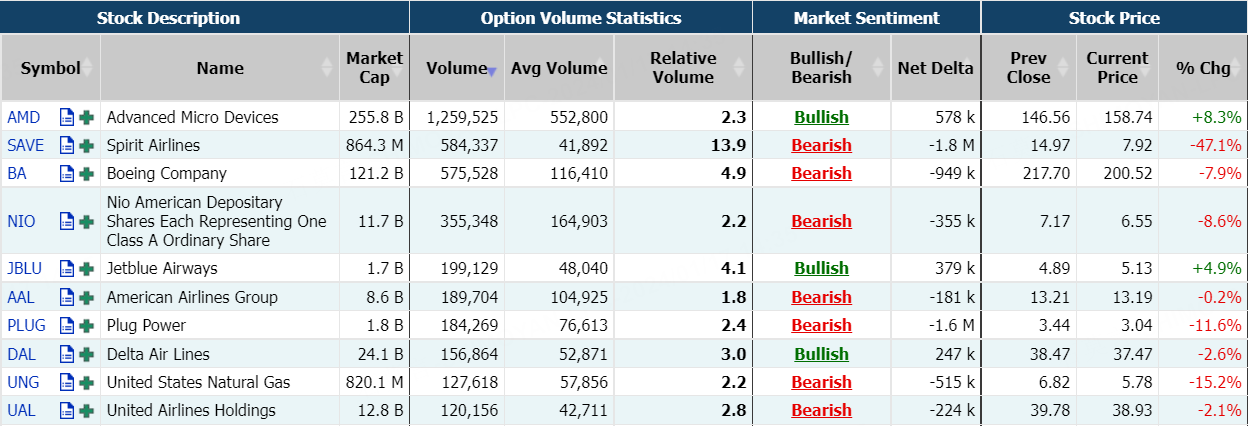Sort by the Net Delta column
Viewport: 1248px width, 426px height.
tap(935, 68)
